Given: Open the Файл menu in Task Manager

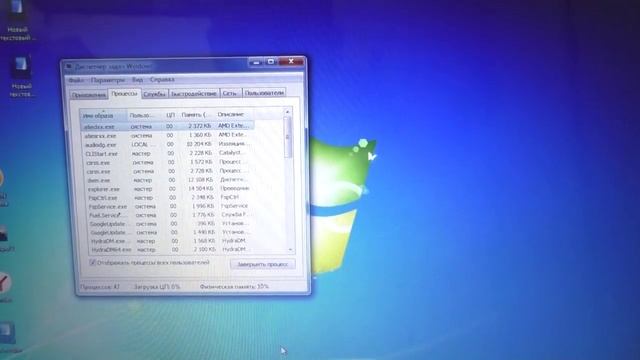Looking at the screenshot, I should pos(76,80).
